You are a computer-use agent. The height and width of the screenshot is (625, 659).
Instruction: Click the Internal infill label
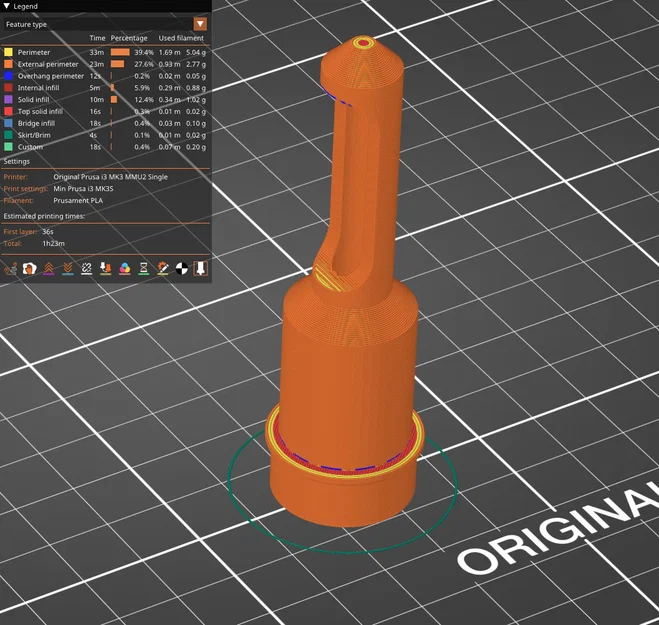[38, 88]
